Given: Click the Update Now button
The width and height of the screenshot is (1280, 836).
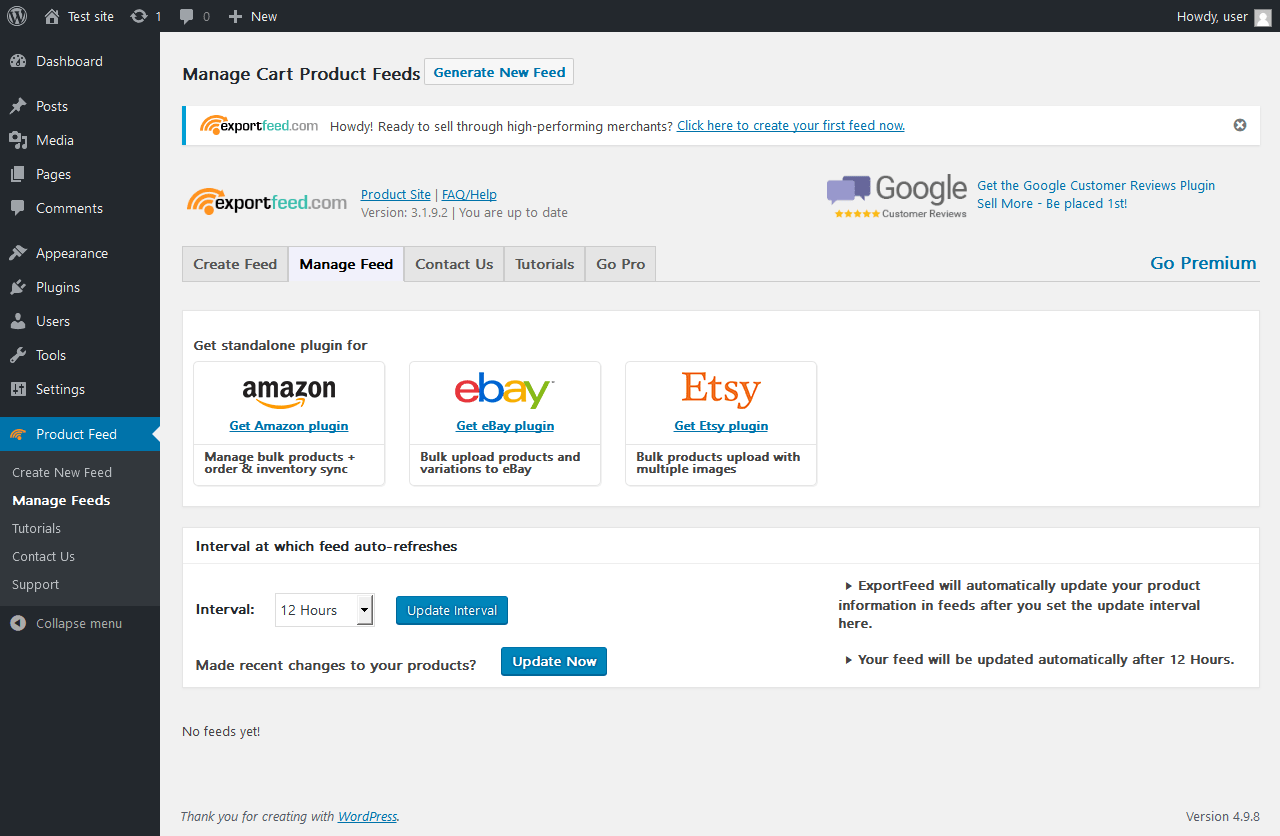Looking at the screenshot, I should pos(554,661).
